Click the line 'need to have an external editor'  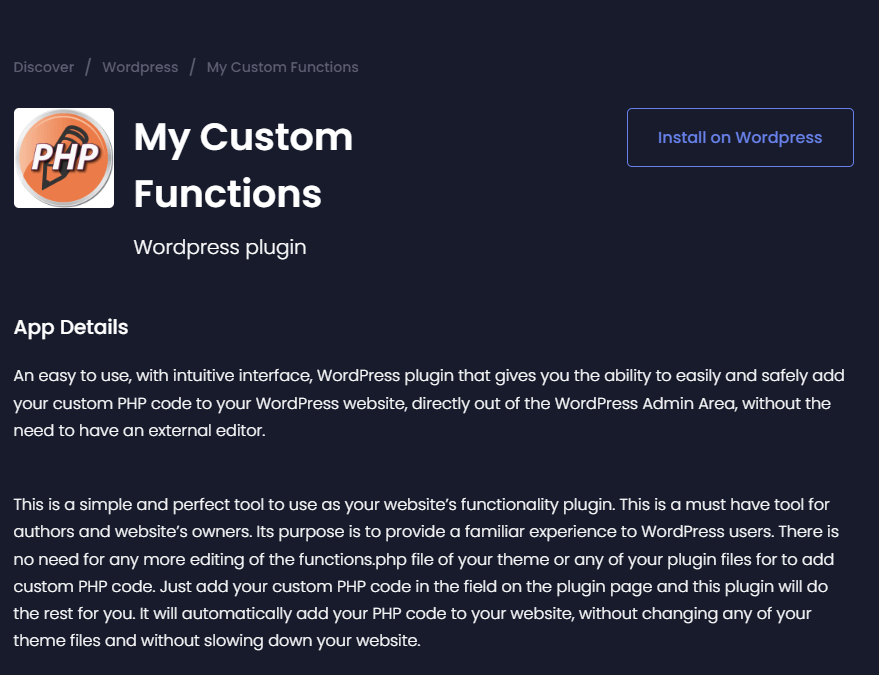tap(139, 431)
